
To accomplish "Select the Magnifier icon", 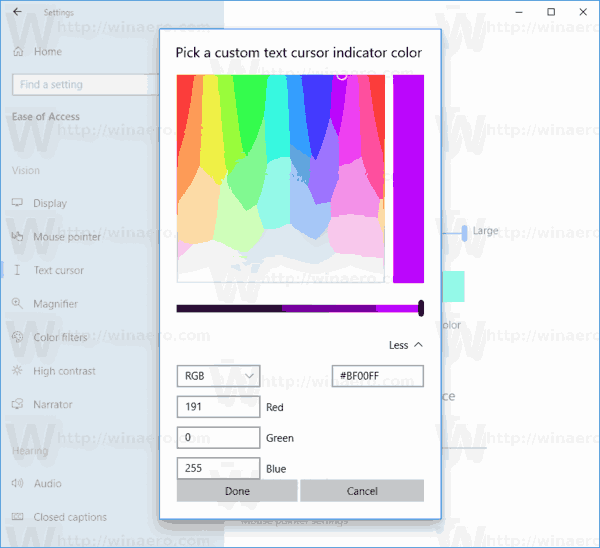I will pos(17,303).
